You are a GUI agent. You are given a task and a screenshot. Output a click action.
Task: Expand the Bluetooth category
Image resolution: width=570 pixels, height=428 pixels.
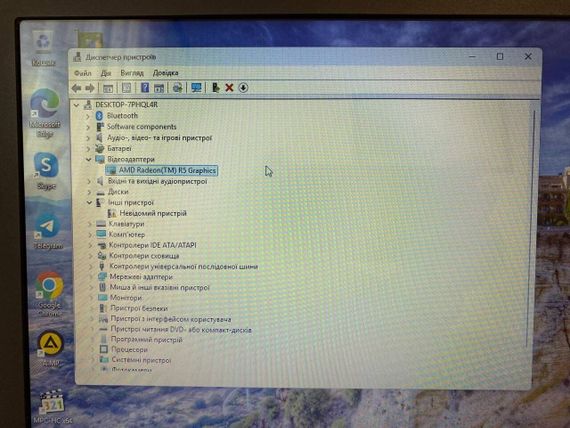88,116
